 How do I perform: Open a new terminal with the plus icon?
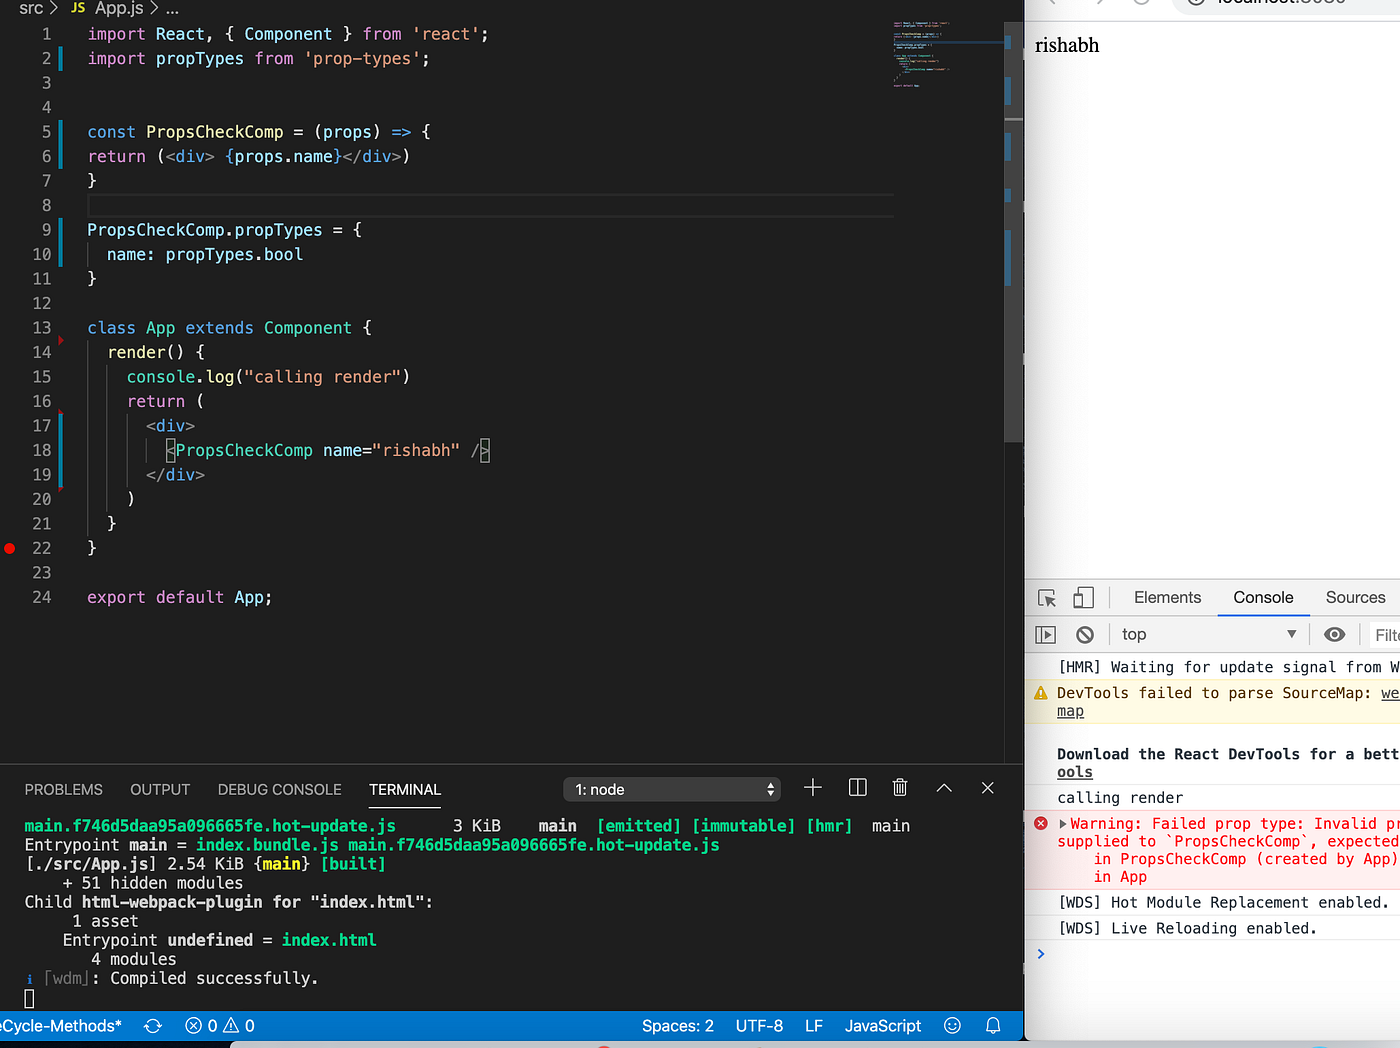pos(812,788)
